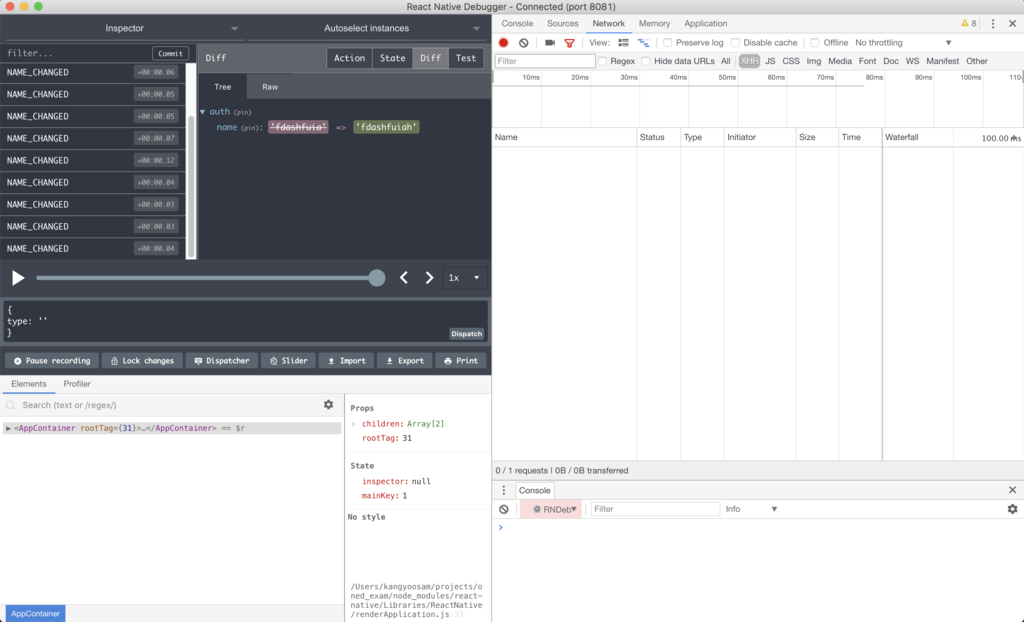Image resolution: width=1024 pixels, height=622 pixels.
Task: Switch to the Console tab
Action: [x=517, y=24]
